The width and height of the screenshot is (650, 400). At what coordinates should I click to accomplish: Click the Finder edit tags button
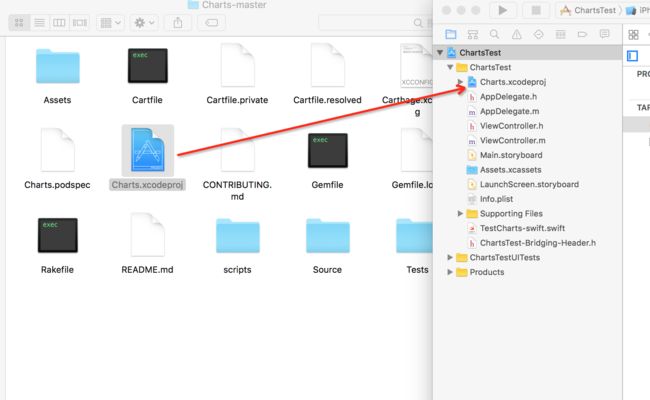coord(211,22)
